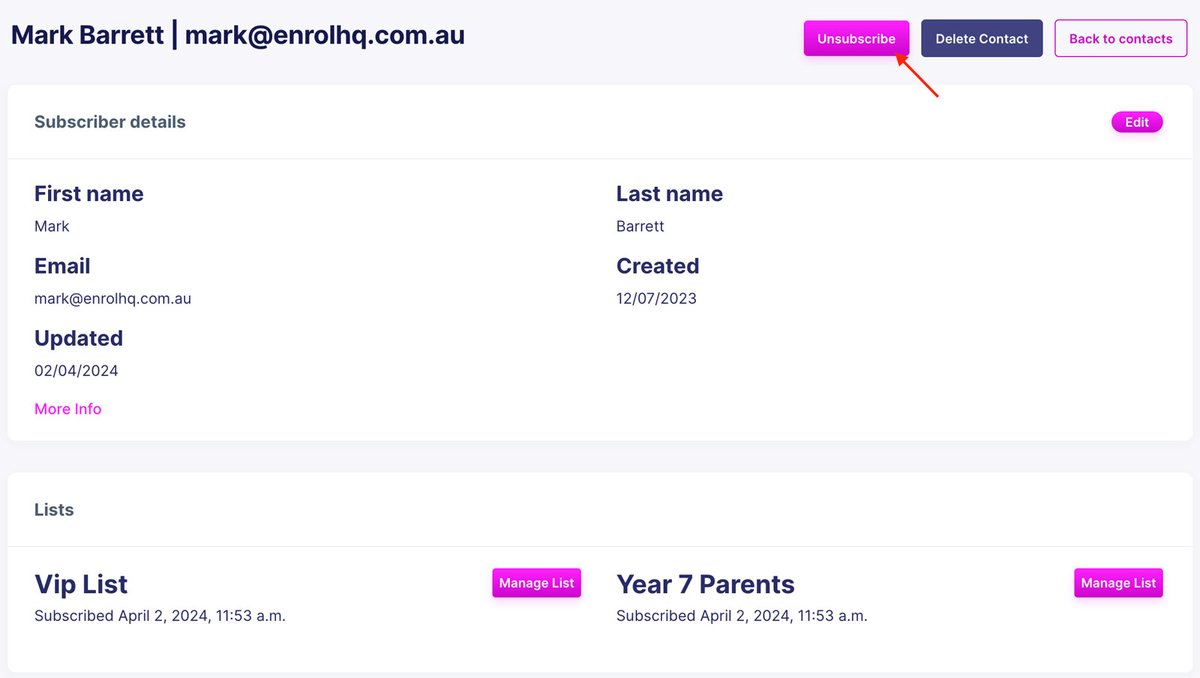Click the first name value Mark
The height and width of the screenshot is (678, 1200).
pyautogui.click(x=52, y=226)
